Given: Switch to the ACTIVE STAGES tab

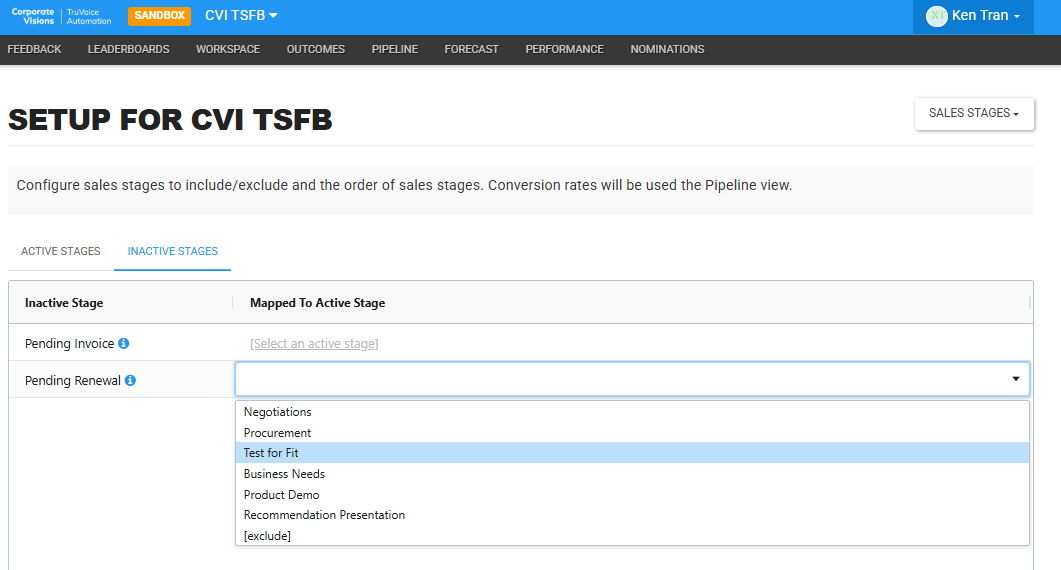Looking at the screenshot, I should tap(61, 251).
